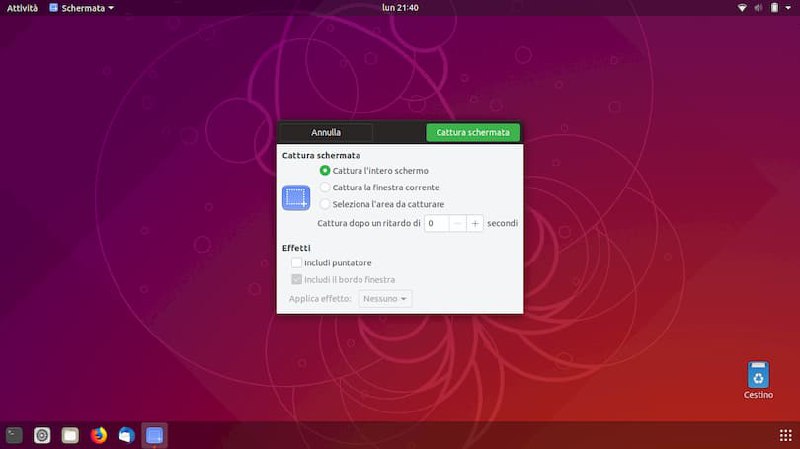This screenshot has height=449, width=800.
Task: Cancel with the Annulla button
Action: pos(326,132)
